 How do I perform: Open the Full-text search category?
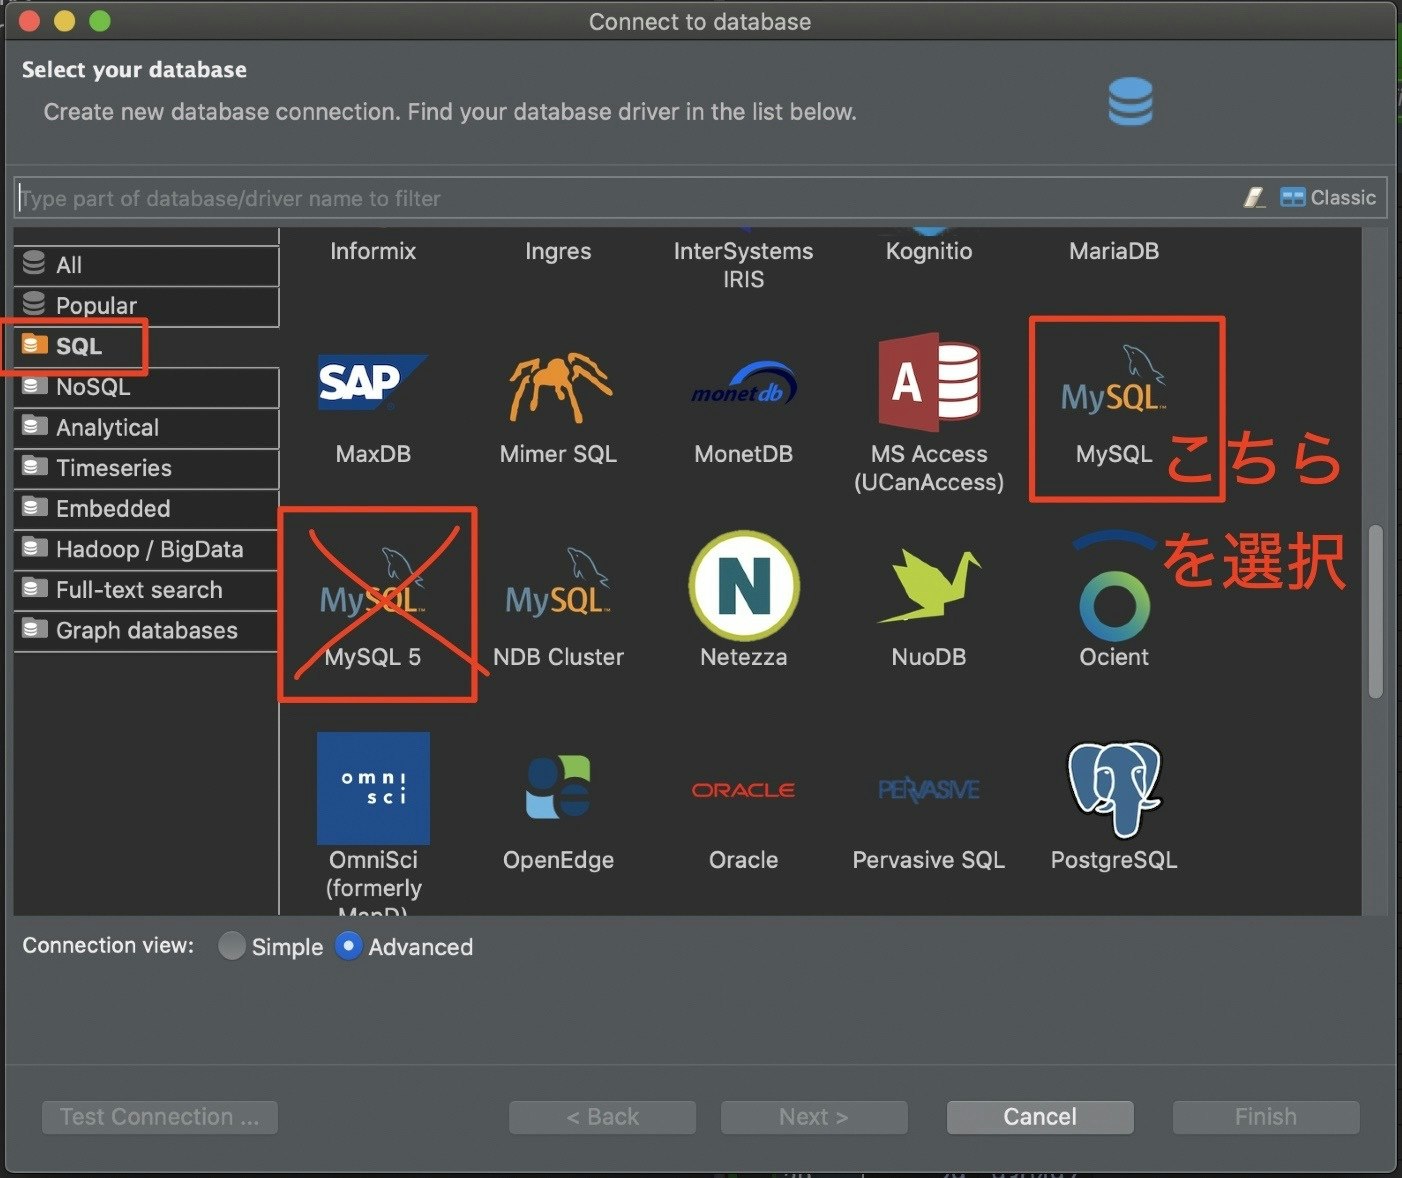tap(146, 590)
